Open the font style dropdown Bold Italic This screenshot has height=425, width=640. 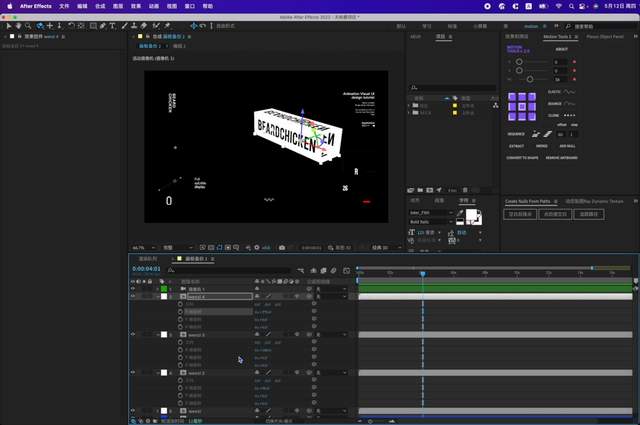[431, 222]
